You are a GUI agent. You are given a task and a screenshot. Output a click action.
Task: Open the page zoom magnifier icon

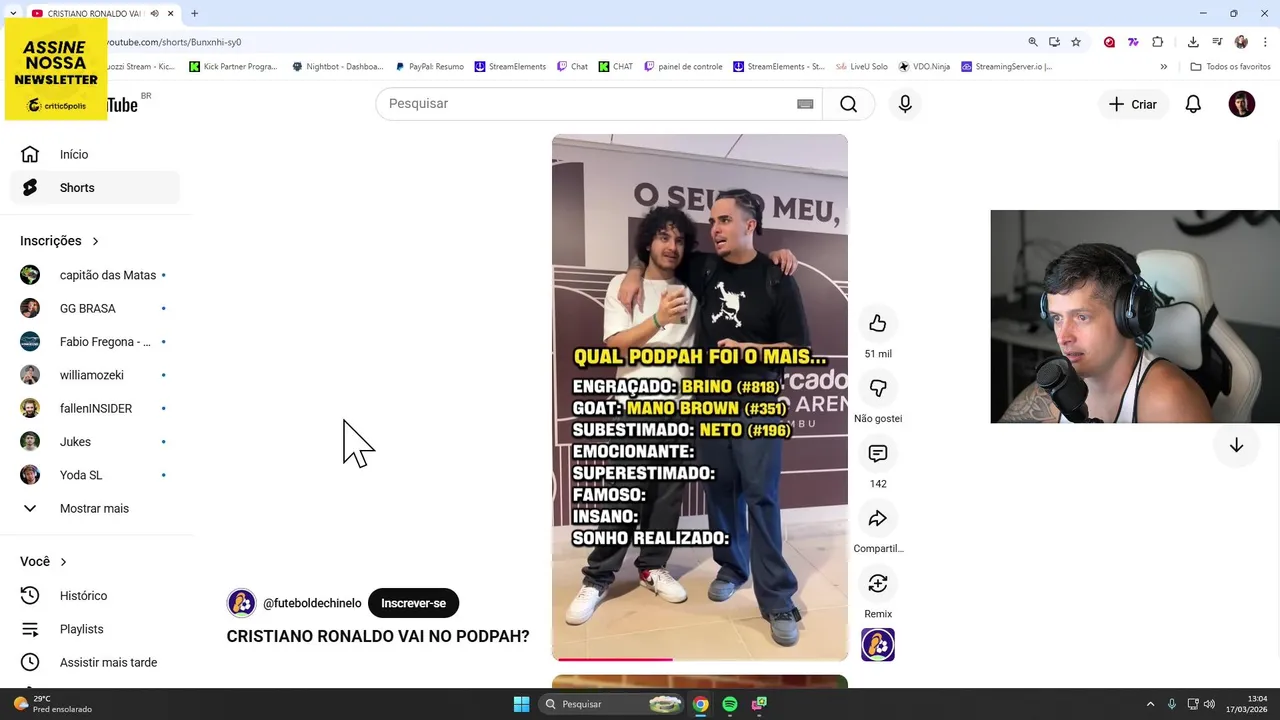[x=1033, y=42]
